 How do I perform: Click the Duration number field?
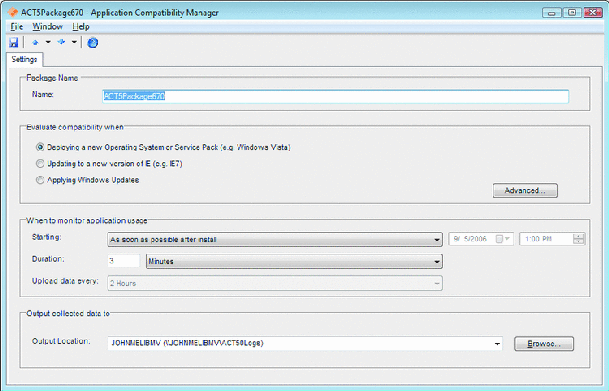pyautogui.click(x=124, y=261)
